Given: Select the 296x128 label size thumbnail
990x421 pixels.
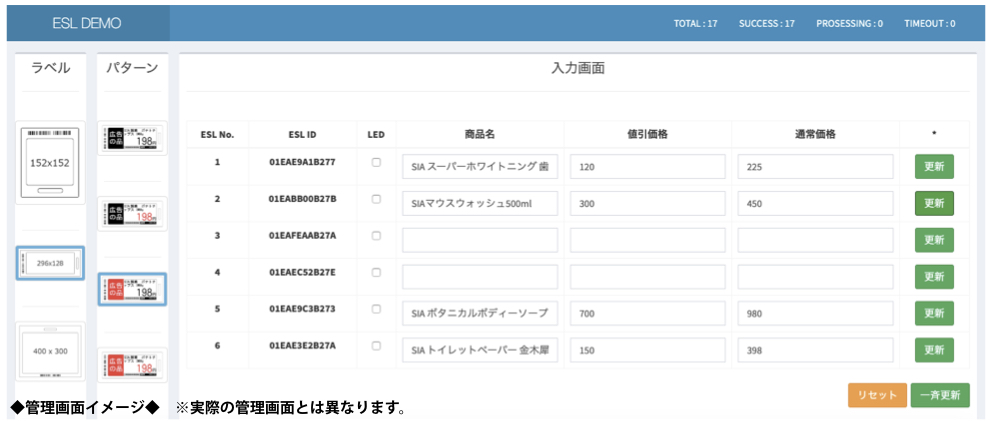Looking at the screenshot, I should tap(50, 263).
